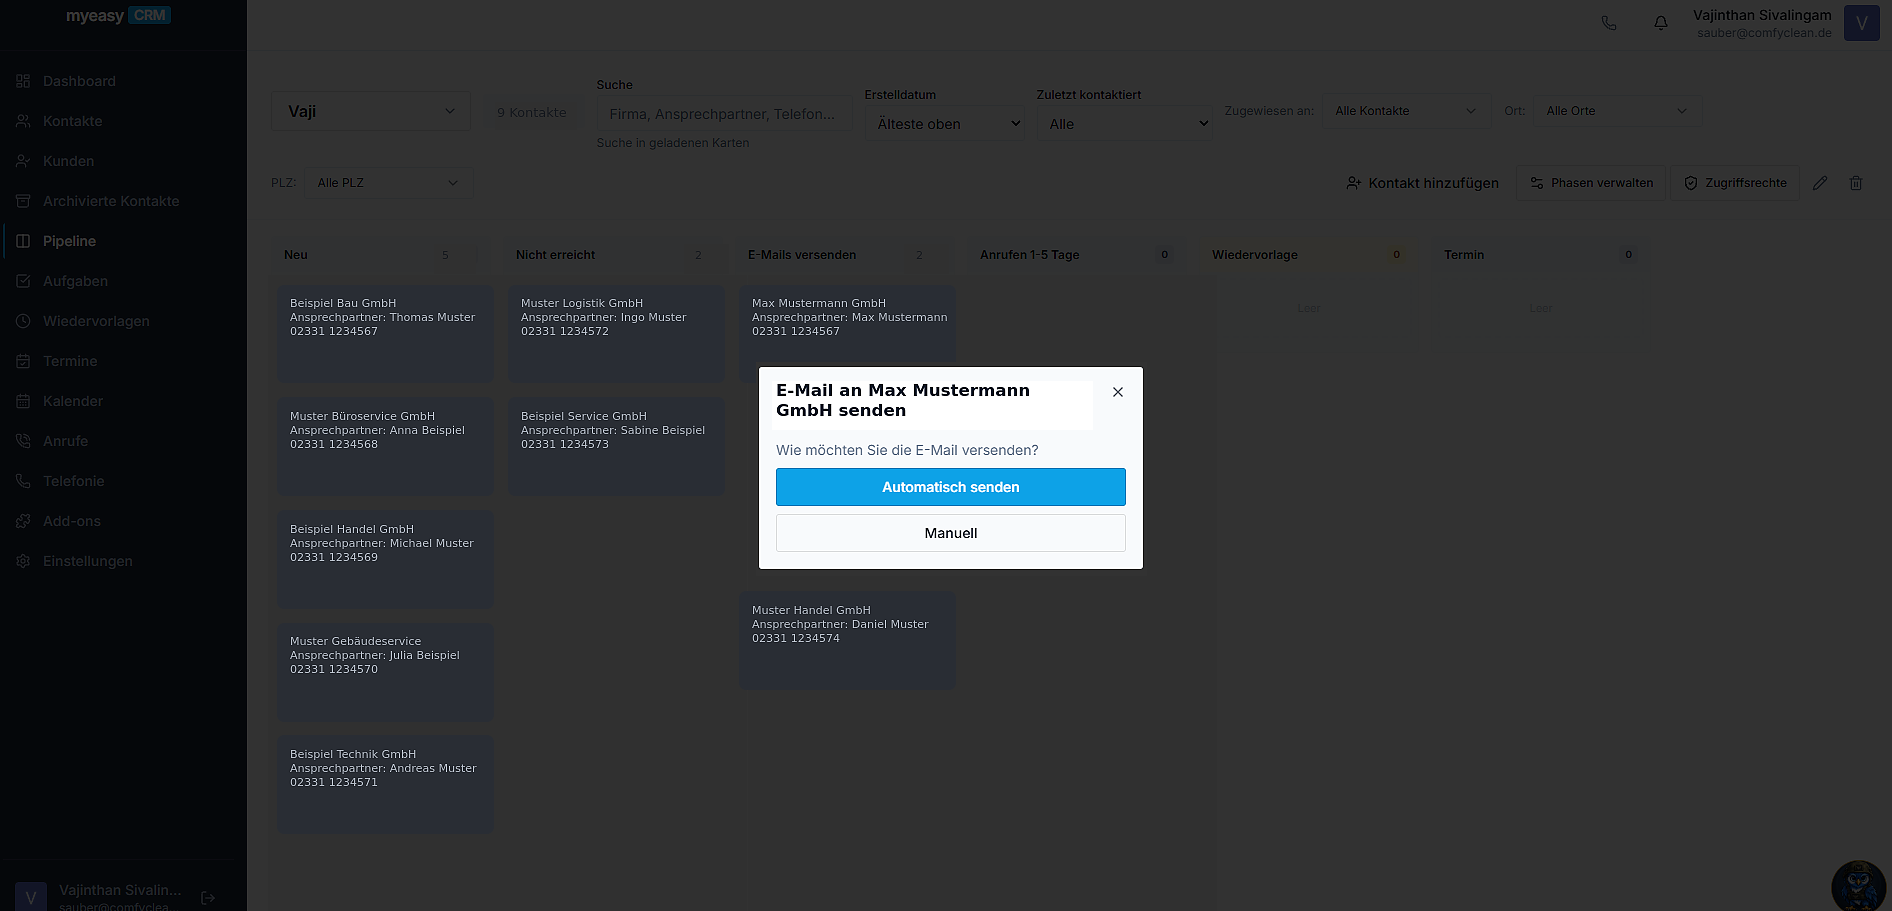Open the notifications bell
Viewport: 1892px width, 911px height.
(x=1661, y=22)
